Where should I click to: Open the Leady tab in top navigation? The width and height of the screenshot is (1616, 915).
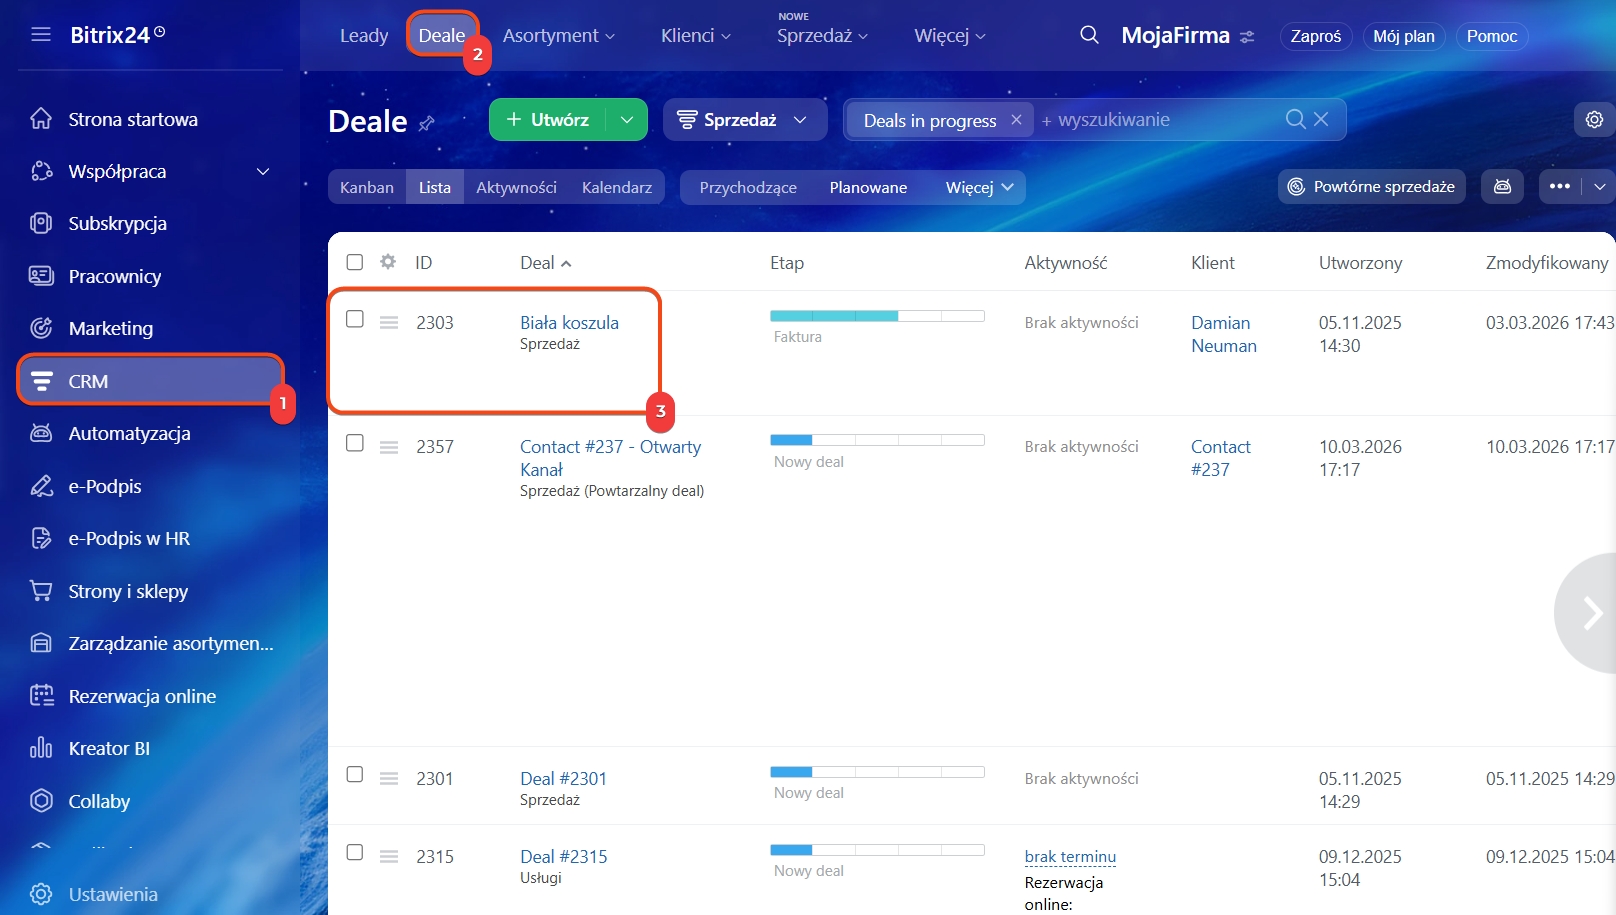tap(364, 36)
